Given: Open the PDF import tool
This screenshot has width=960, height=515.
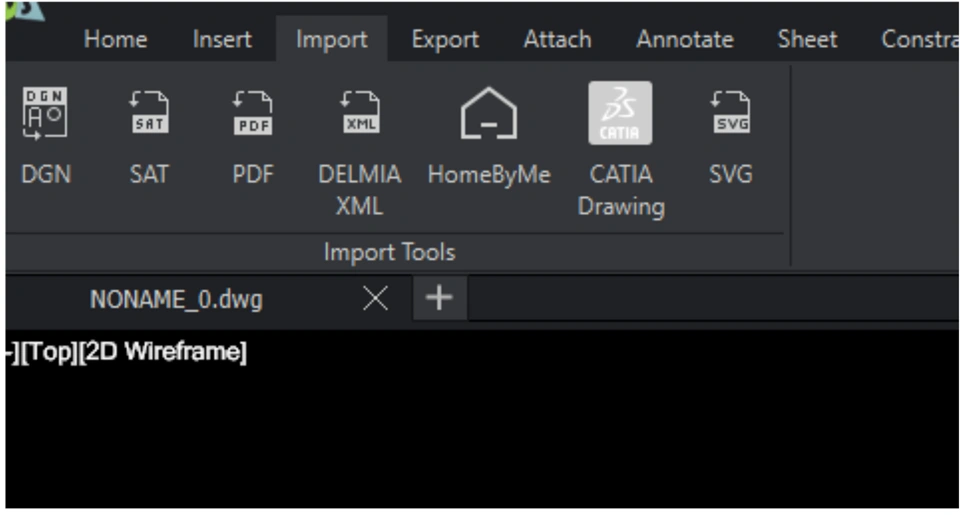Looking at the screenshot, I should point(253,114).
